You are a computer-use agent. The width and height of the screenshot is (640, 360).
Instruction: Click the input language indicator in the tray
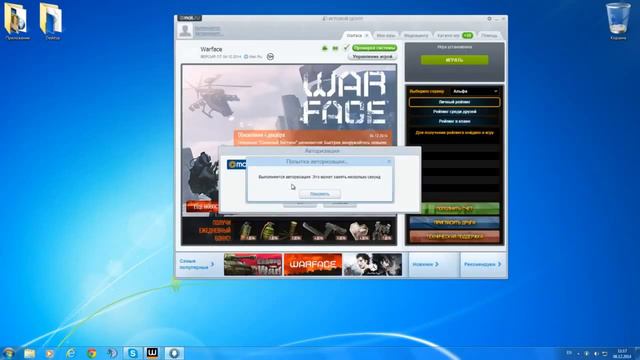(569, 353)
